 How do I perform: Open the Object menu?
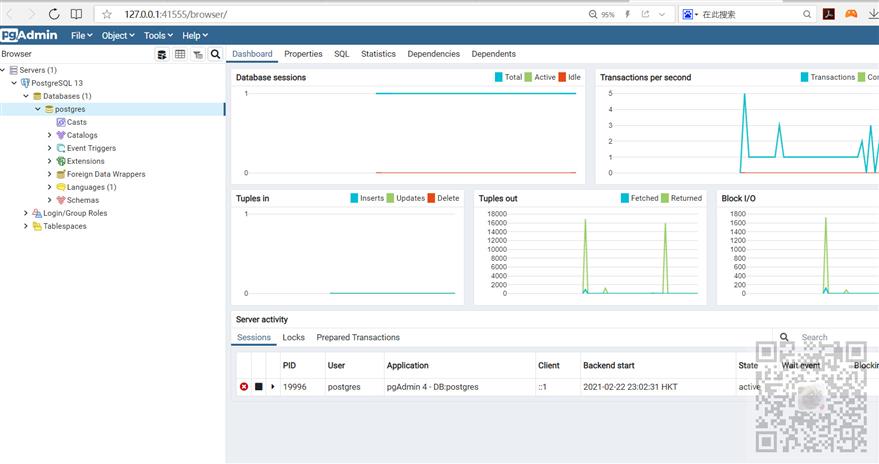click(x=118, y=35)
